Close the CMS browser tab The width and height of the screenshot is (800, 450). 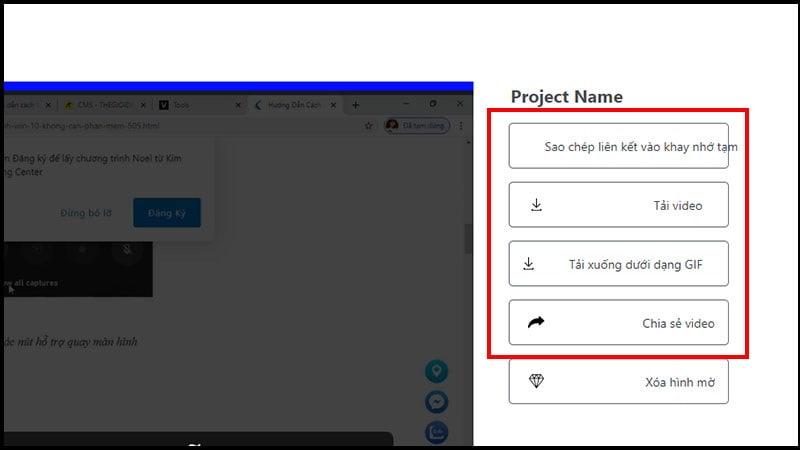[x=143, y=105]
